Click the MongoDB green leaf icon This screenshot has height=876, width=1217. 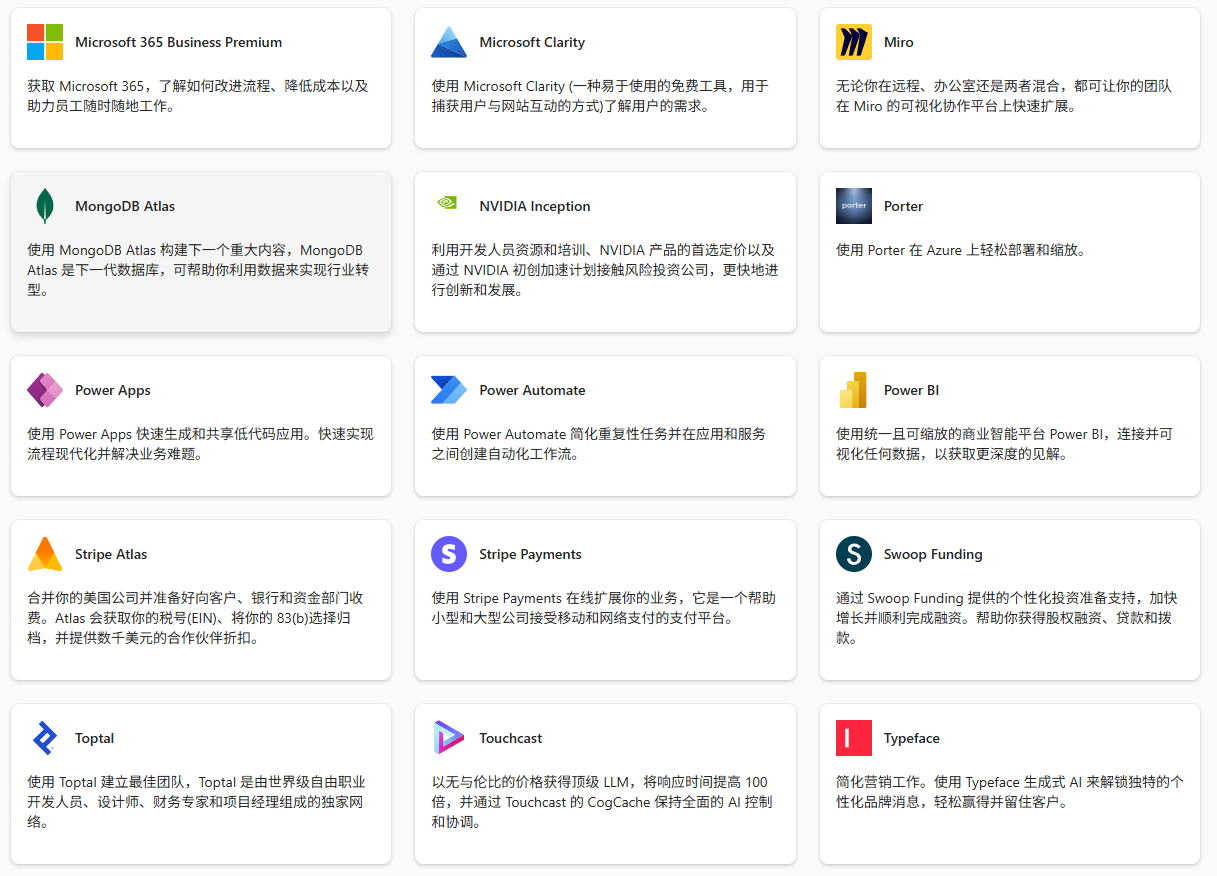[45, 206]
